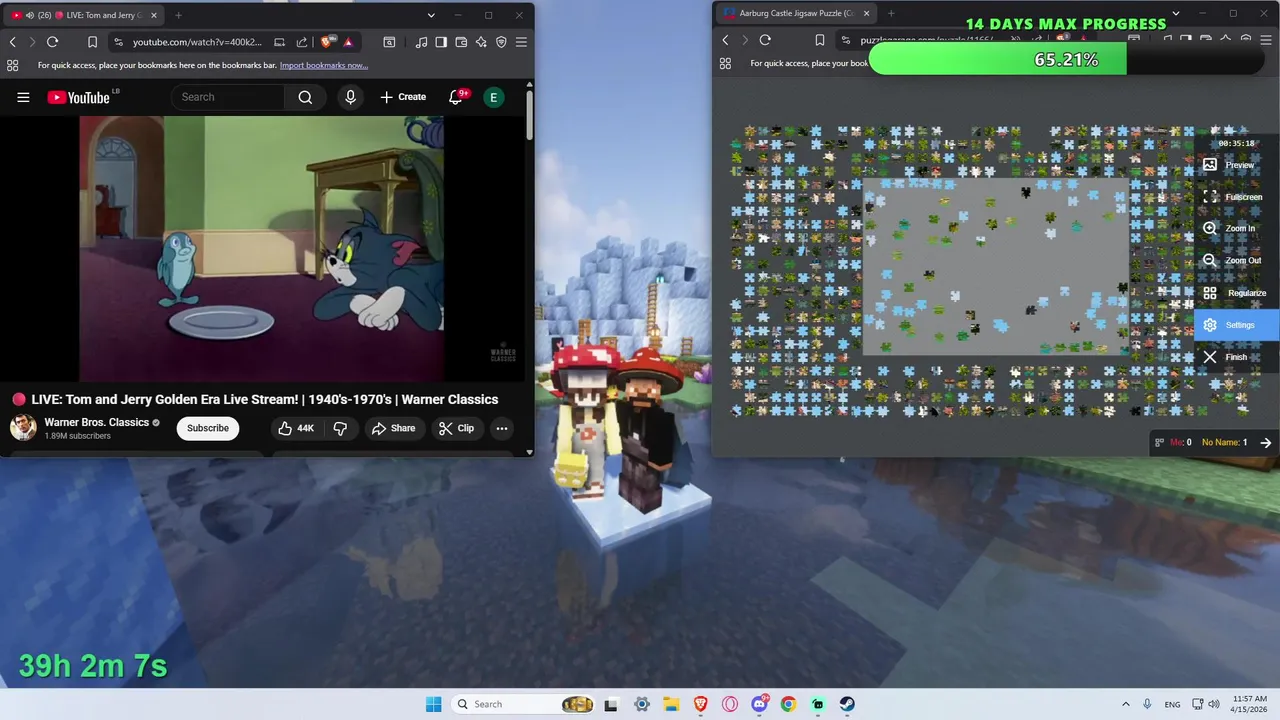Open YouTube notifications bell
Image resolution: width=1280 pixels, height=720 pixels.
point(456,97)
